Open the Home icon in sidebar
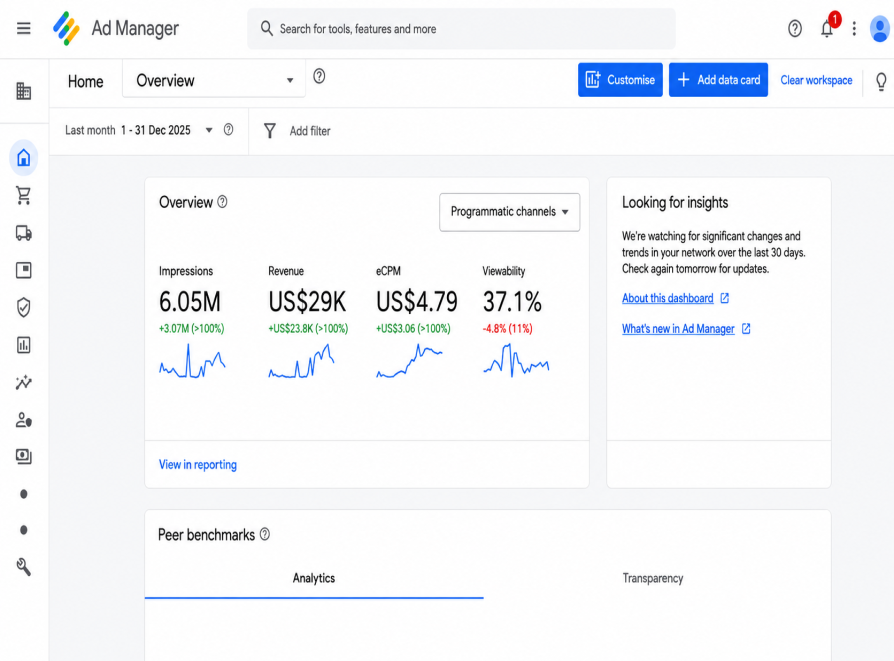The height and width of the screenshot is (661, 894). [x=23, y=157]
